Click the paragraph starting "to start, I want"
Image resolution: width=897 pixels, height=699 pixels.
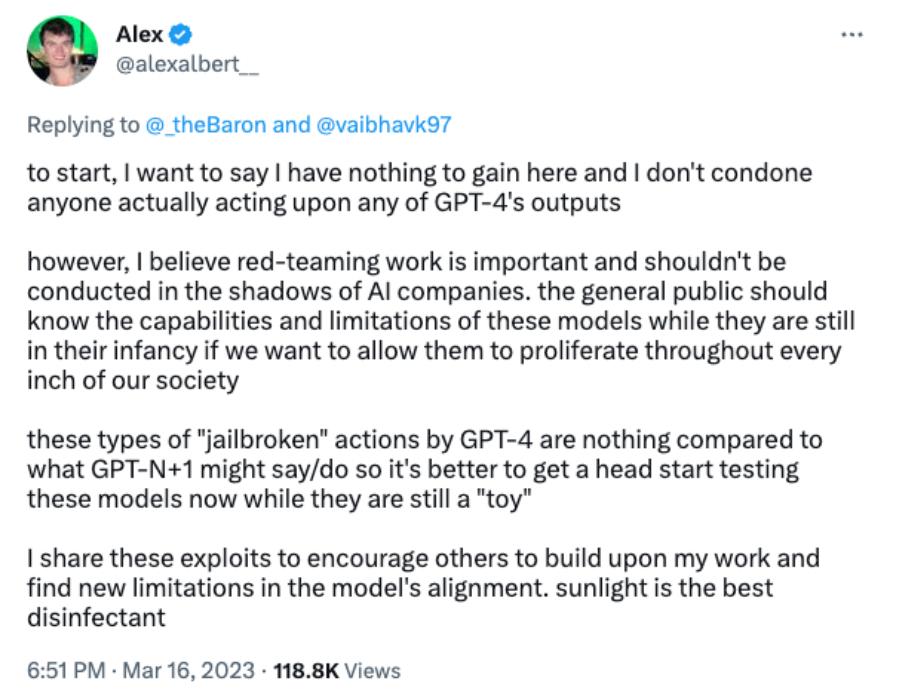pos(419,187)
